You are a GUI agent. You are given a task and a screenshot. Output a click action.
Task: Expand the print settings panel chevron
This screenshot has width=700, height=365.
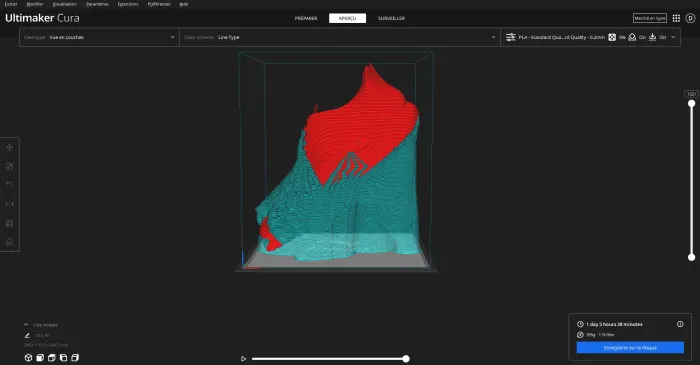[x=673, y=37]
